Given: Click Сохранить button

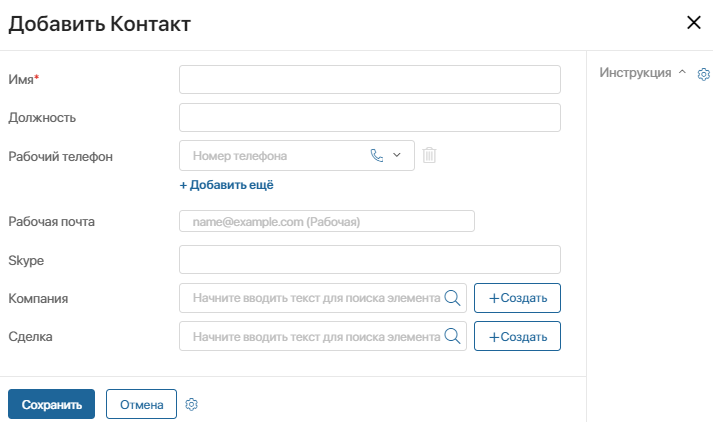Looking at the screenshot, I should tap(51, 404).
